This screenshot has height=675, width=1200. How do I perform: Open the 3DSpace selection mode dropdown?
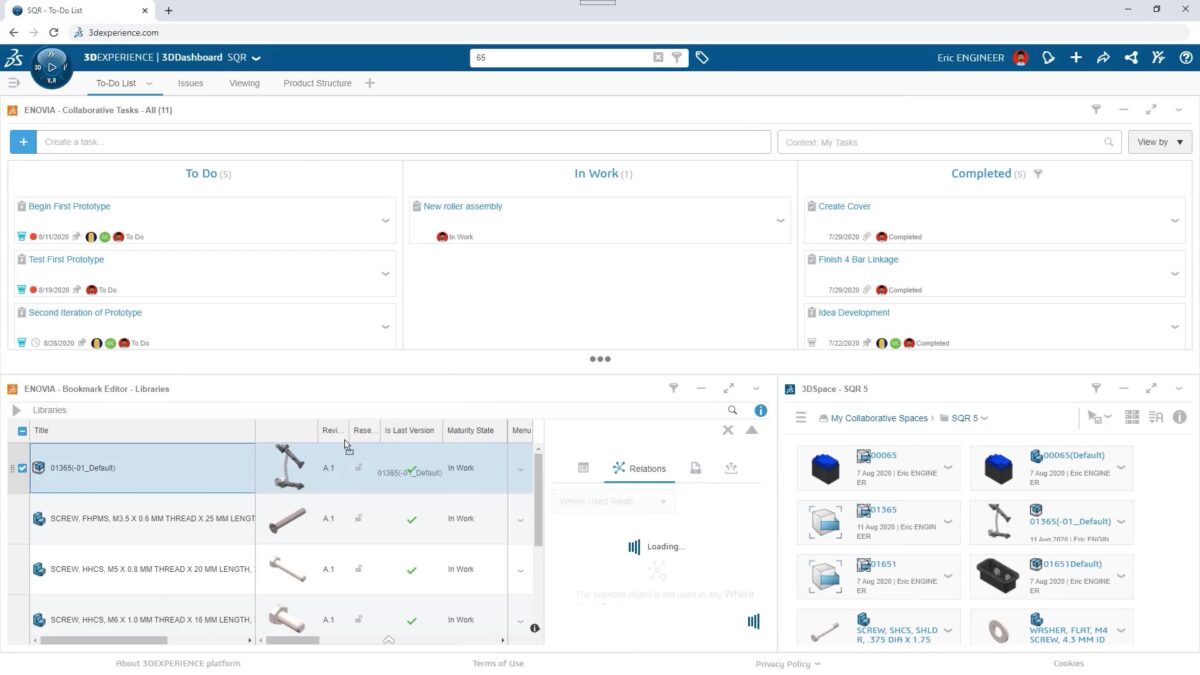pos(1100,417)
